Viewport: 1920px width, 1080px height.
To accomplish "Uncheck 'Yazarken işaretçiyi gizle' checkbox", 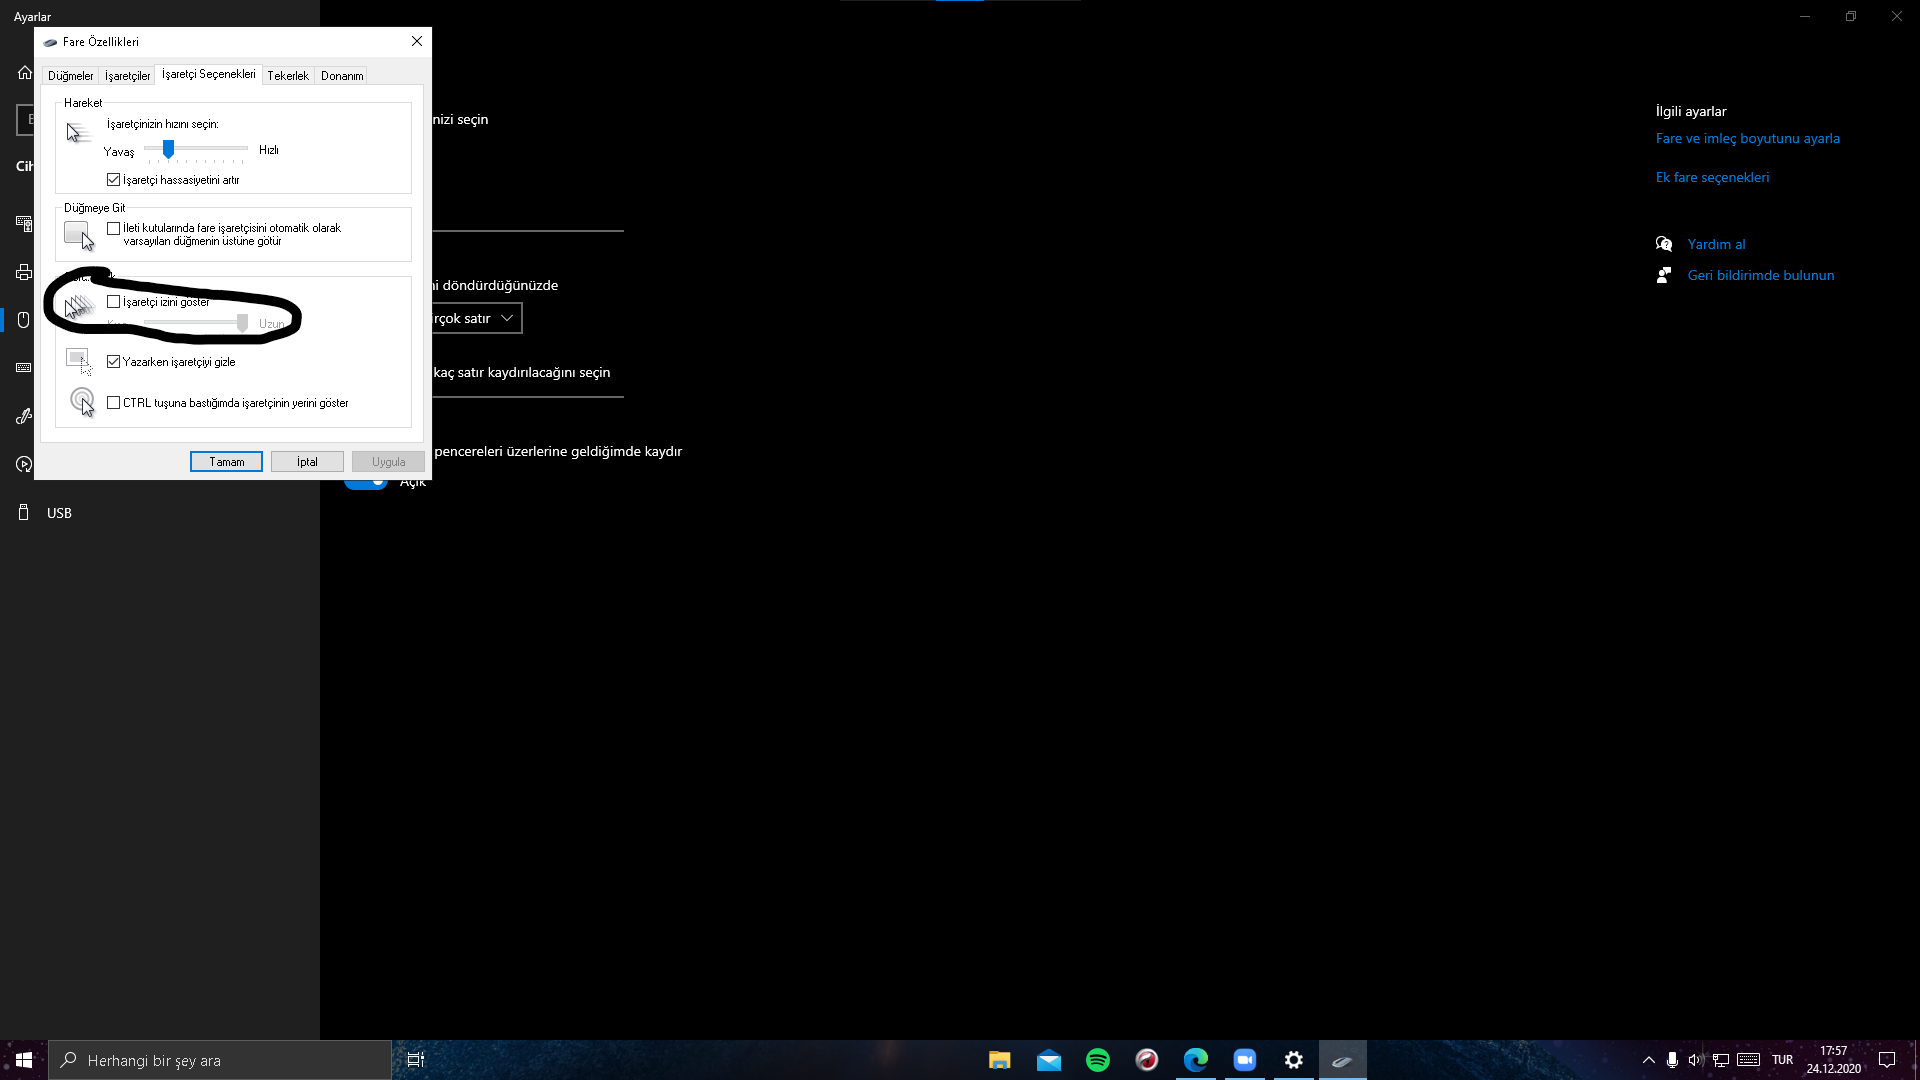I will [114, 362].
